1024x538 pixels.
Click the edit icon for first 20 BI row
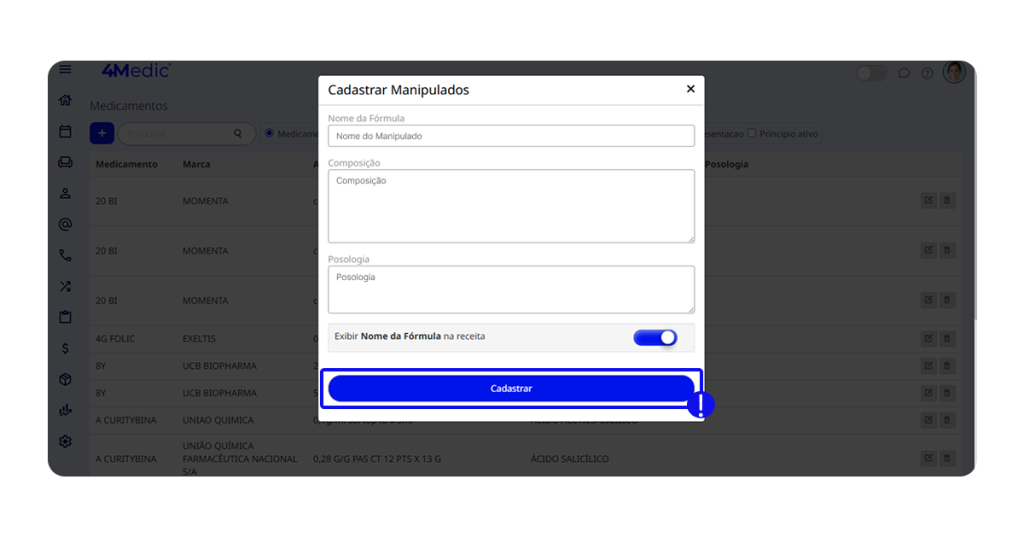click(928, 201)
